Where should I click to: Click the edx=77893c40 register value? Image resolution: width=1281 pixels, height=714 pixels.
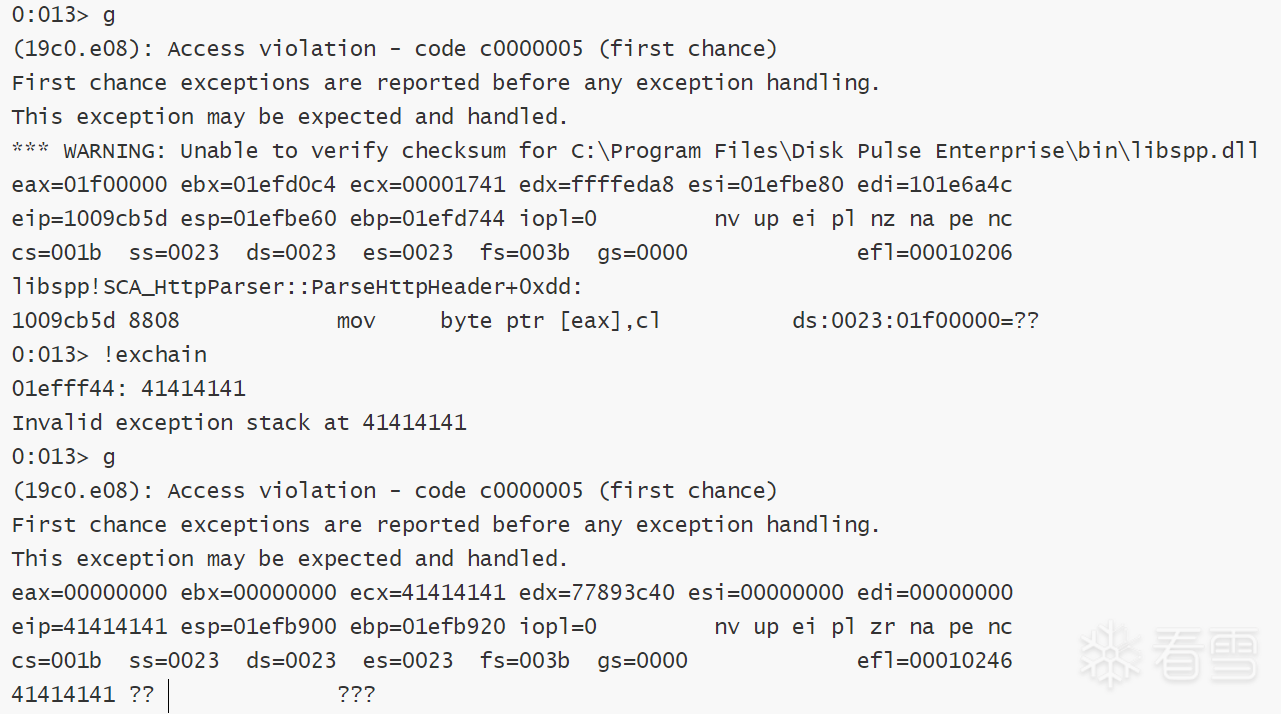(x=596, y=592)
